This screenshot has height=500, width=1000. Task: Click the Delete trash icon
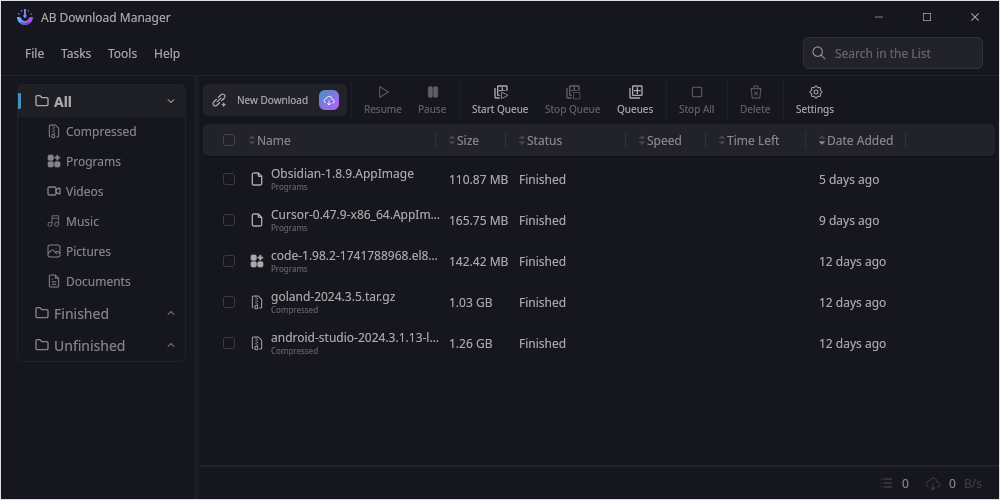pos(756,92)
